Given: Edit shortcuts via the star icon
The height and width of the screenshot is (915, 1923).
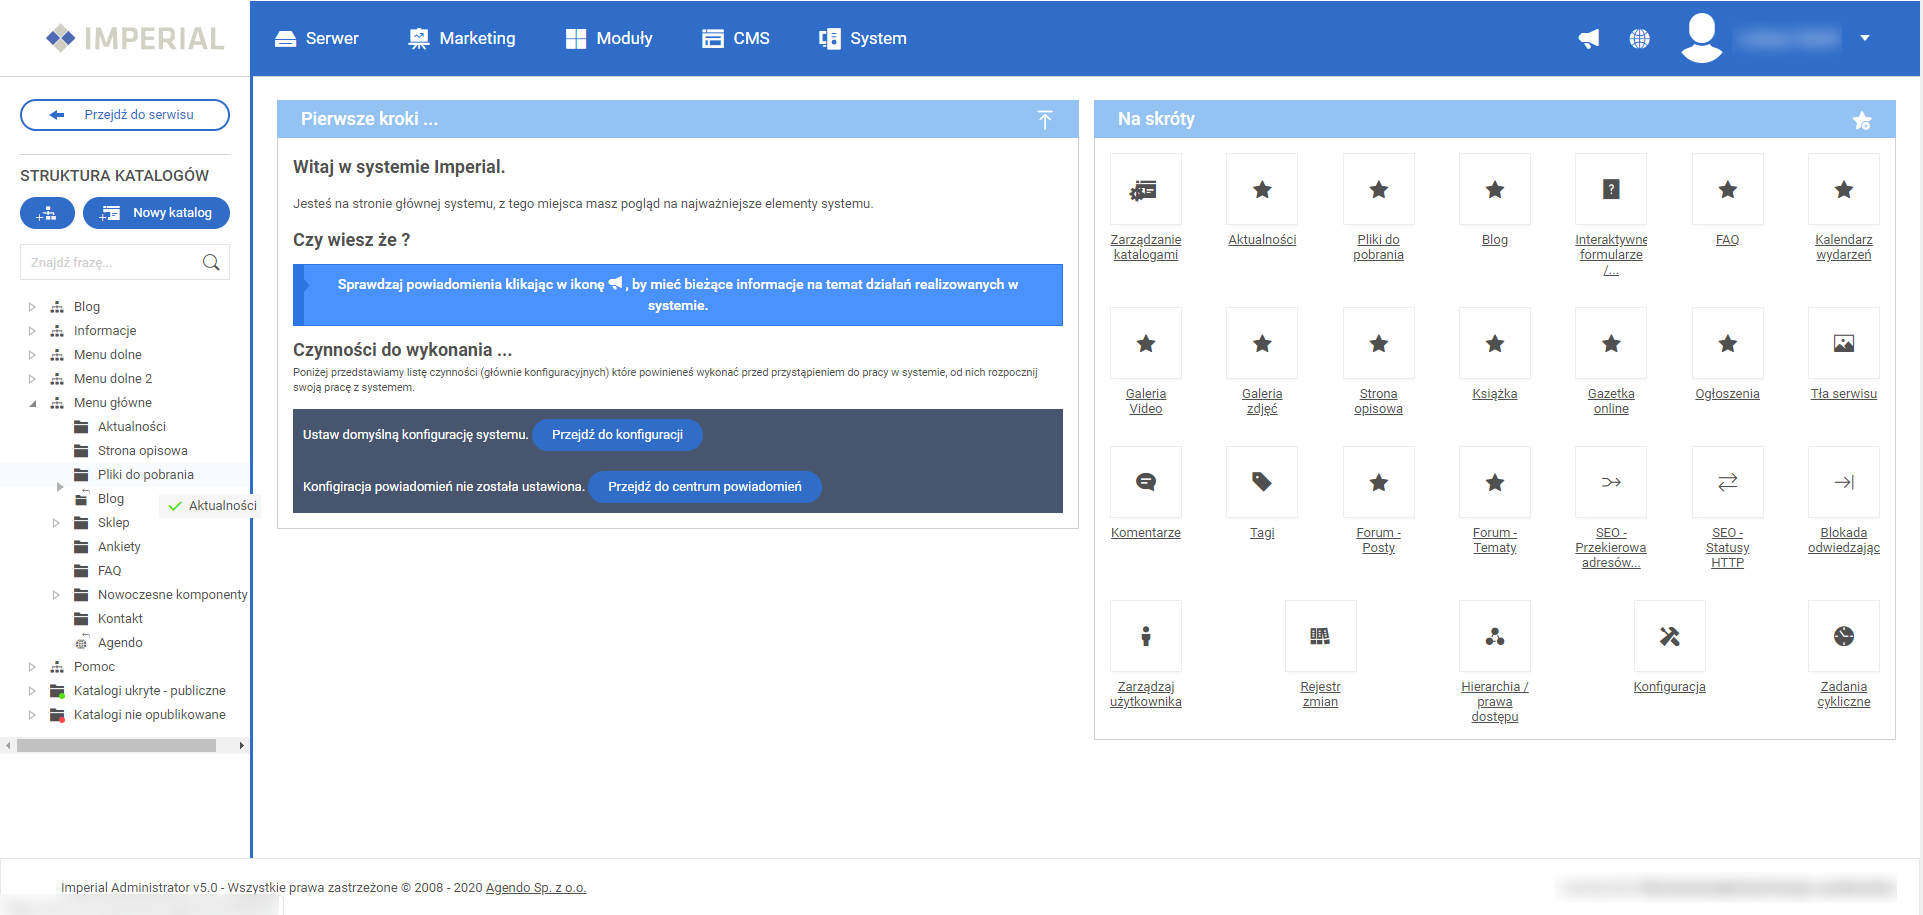Looking at the screenshot, I should tap(1861, 120).
